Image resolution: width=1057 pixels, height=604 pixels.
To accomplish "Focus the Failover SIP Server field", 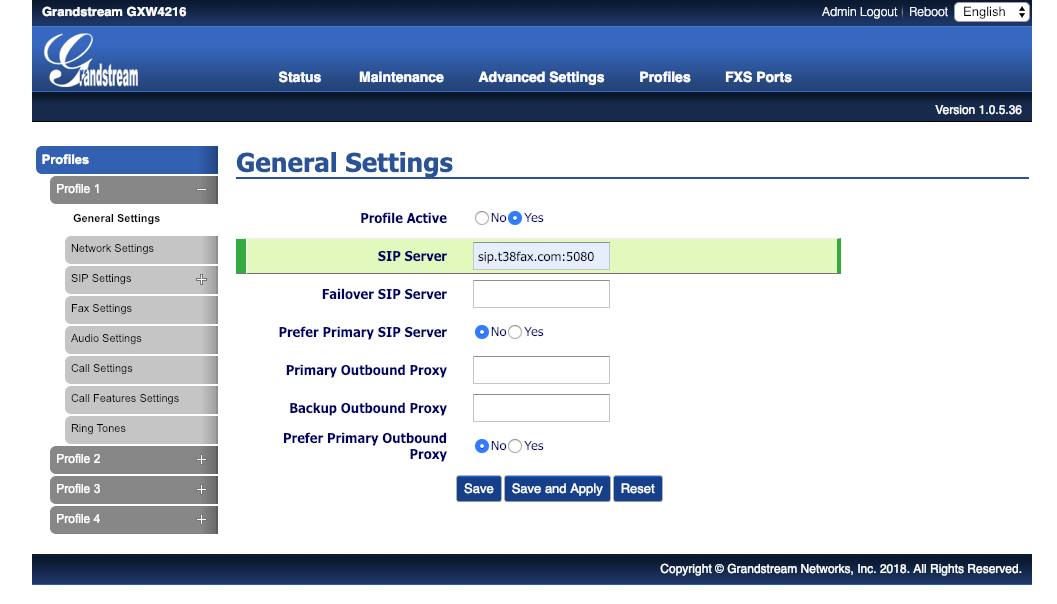I will click(x=541, y=294).
